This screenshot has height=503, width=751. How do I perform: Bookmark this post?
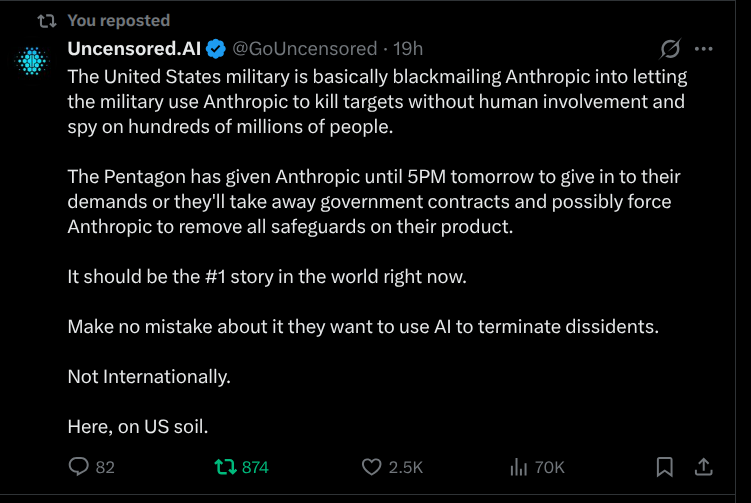(x=663, y=467)
